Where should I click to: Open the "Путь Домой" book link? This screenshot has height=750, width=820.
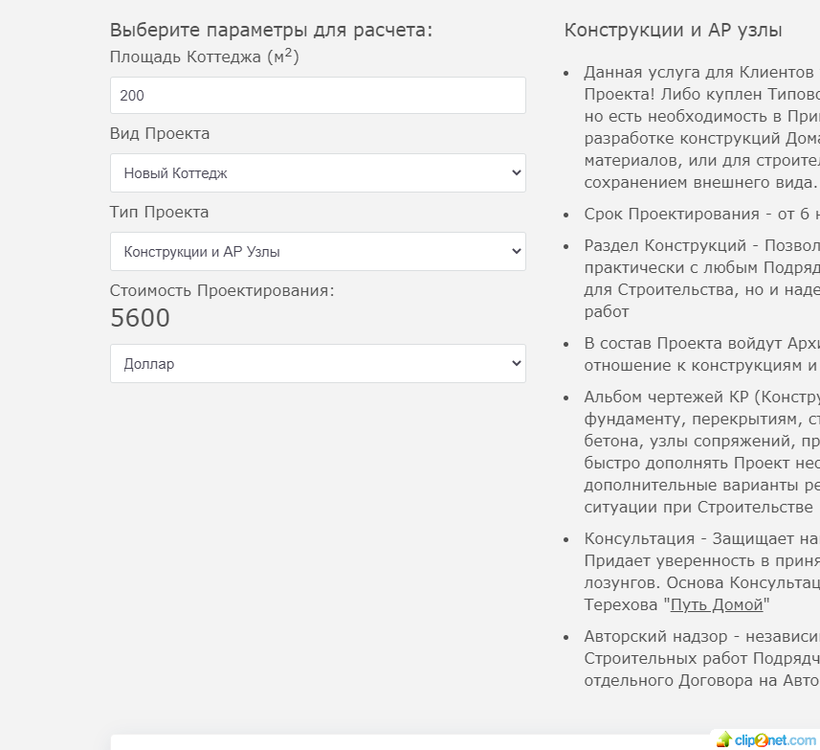pyautogui.click(x=716, y=604)
